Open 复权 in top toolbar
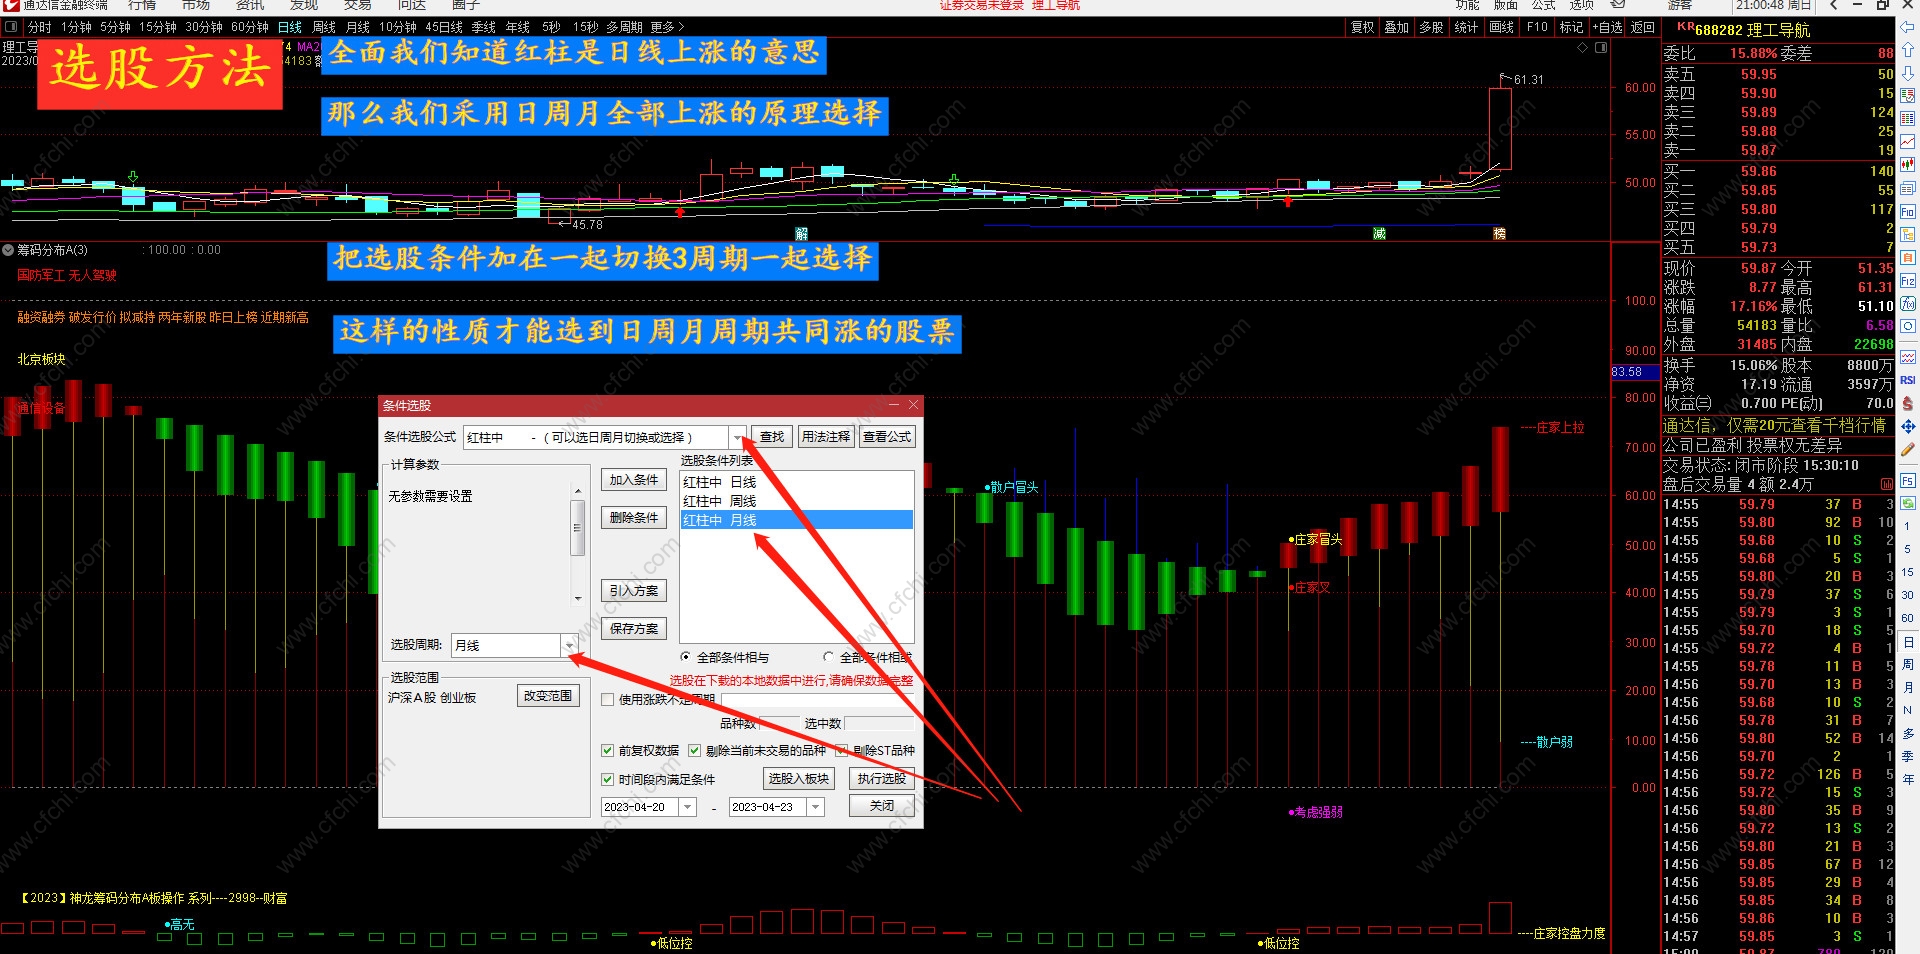 click(x=1363, y=27)
